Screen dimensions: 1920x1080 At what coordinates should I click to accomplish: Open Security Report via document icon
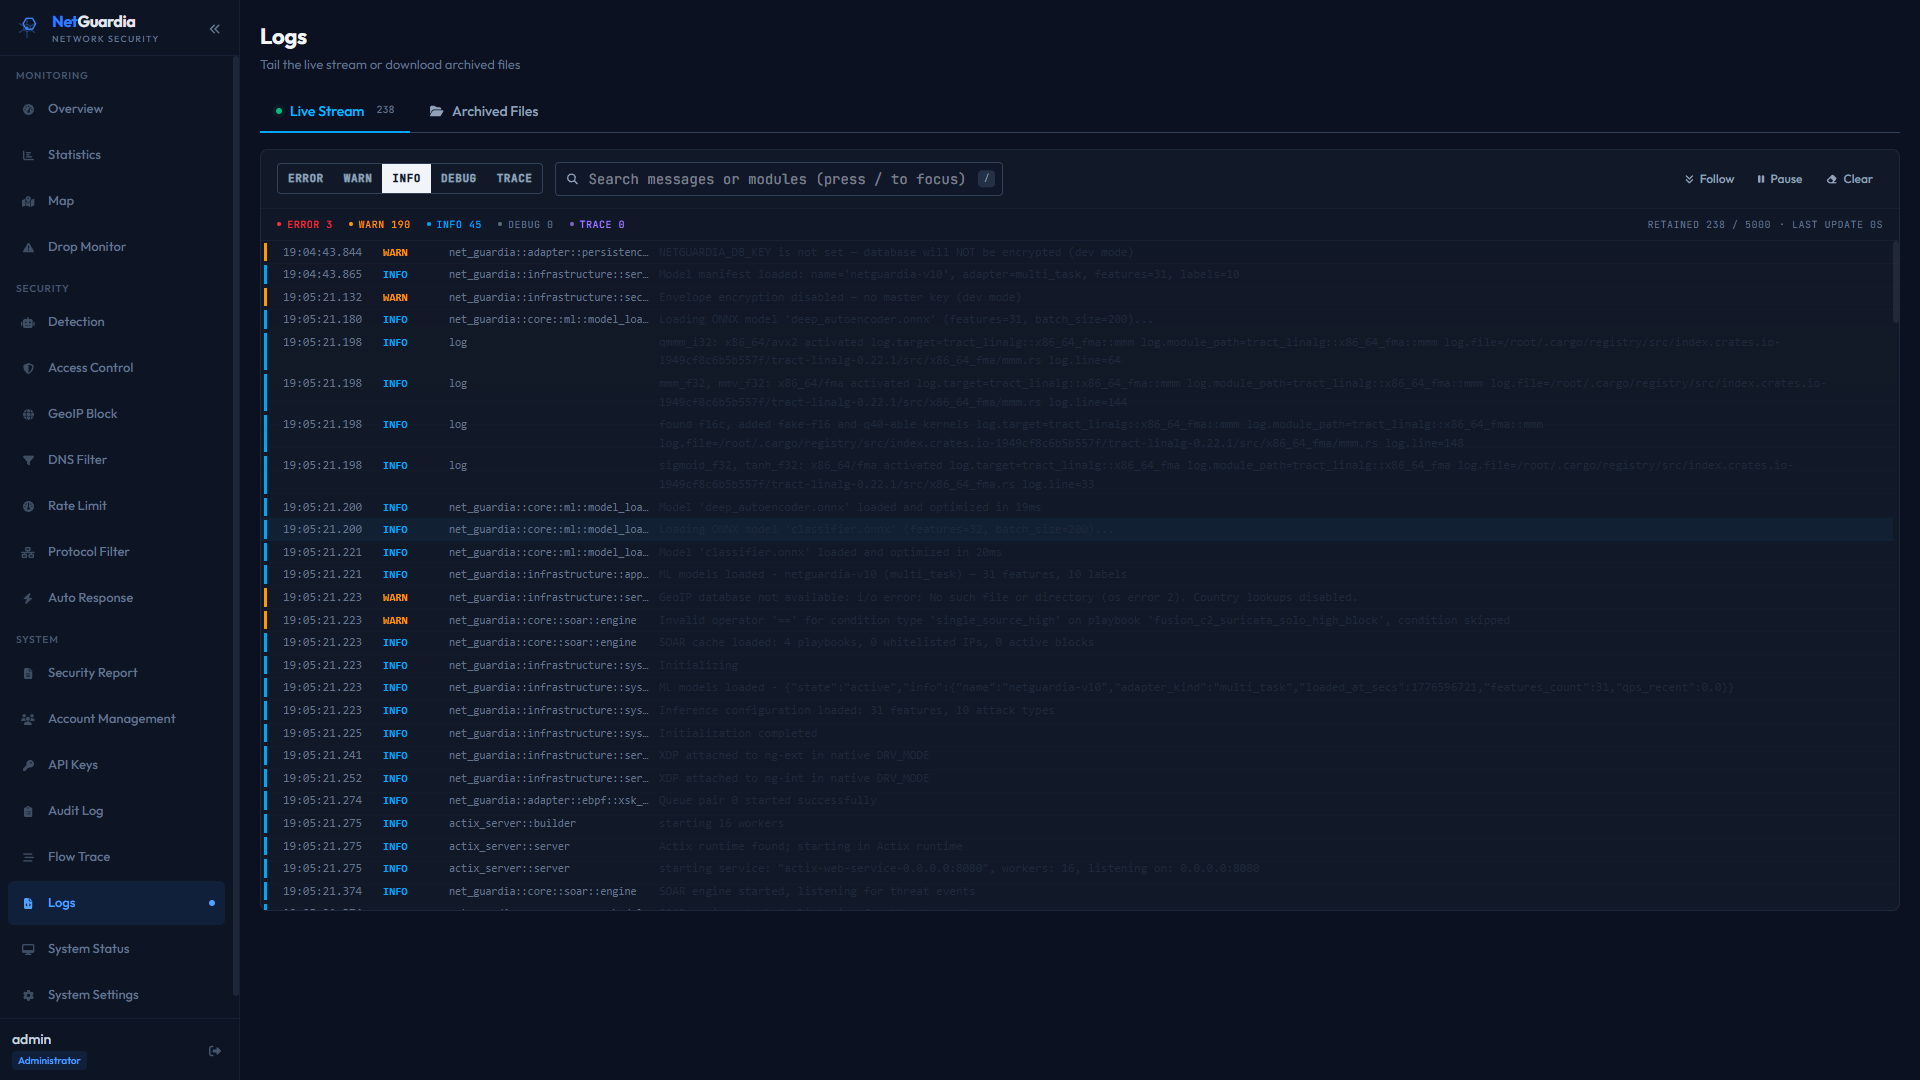(x=28, y=673)
